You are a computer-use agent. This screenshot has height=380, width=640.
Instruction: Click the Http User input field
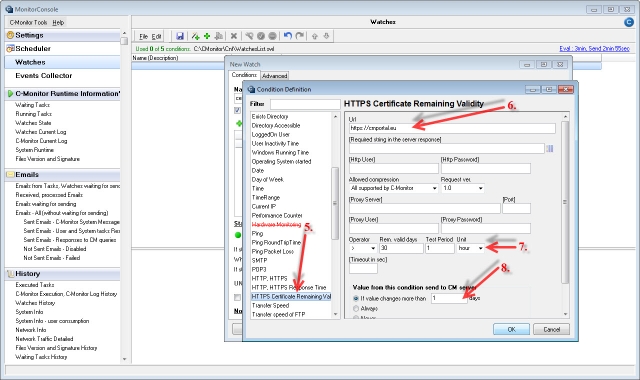(394, 168)
